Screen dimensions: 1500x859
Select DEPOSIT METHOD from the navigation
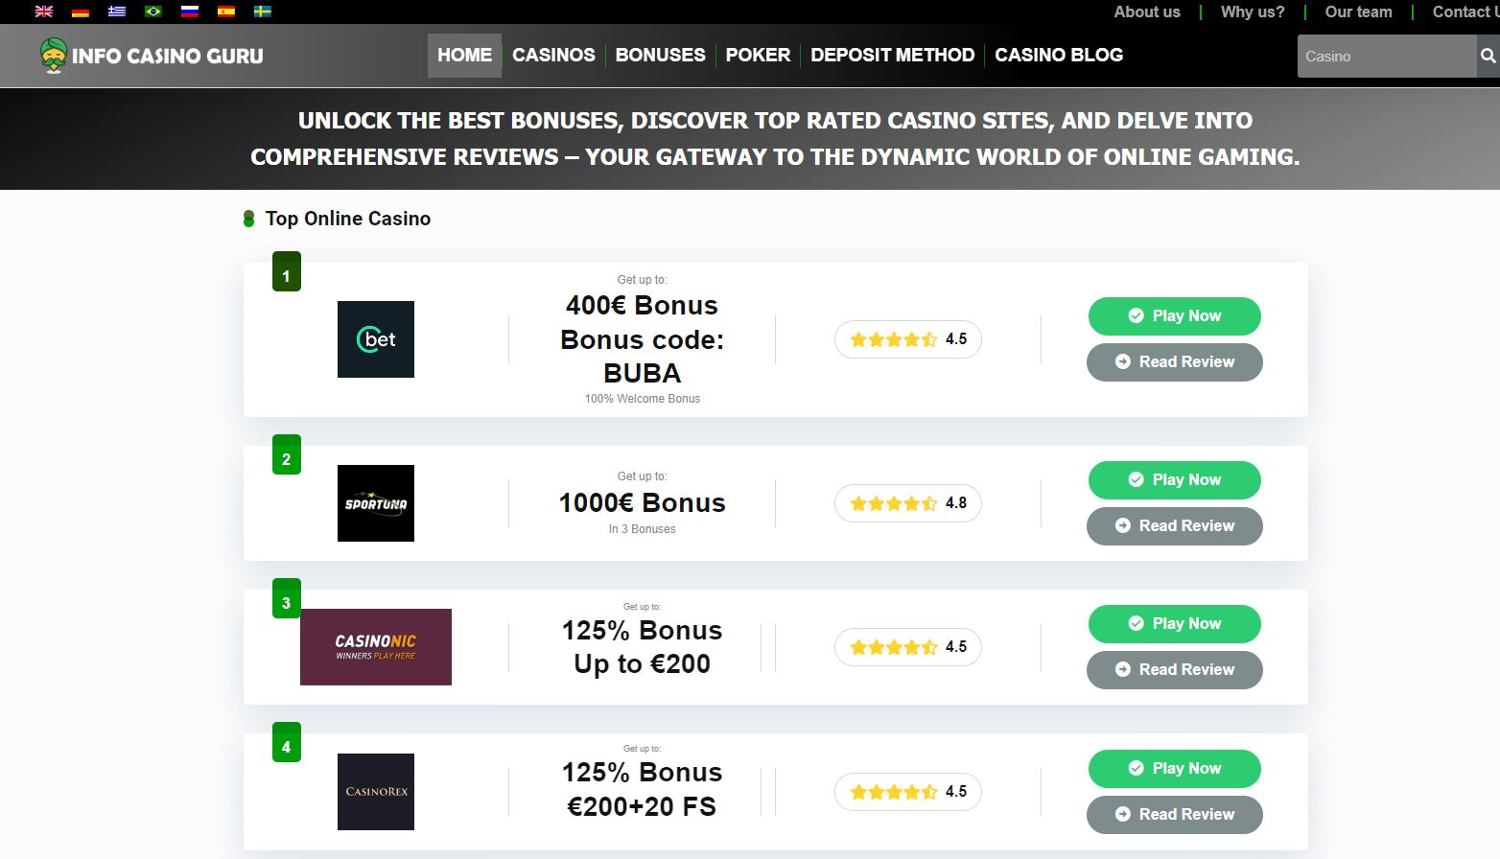coord(892,55)
